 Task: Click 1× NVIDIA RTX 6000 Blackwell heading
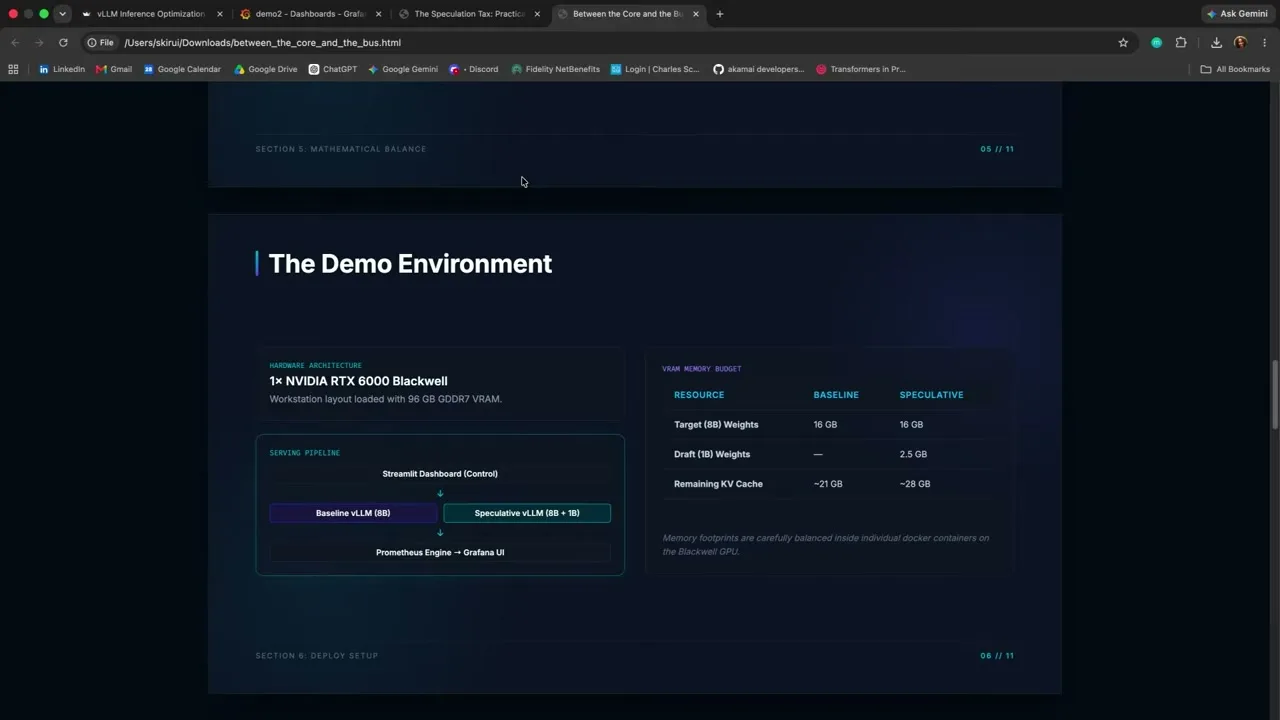click(x=358, y=381)
